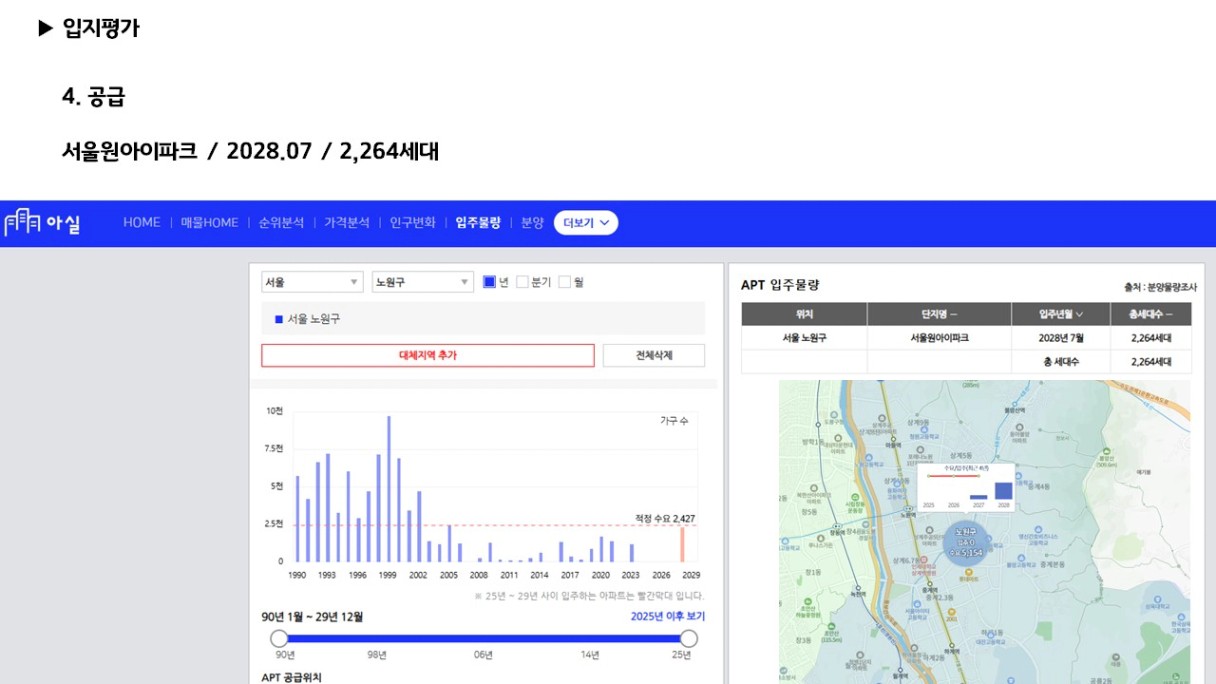Screen dimensions: 1216x684
Task: Sort by 입주년월 column header
Action: coord(1061,314)
